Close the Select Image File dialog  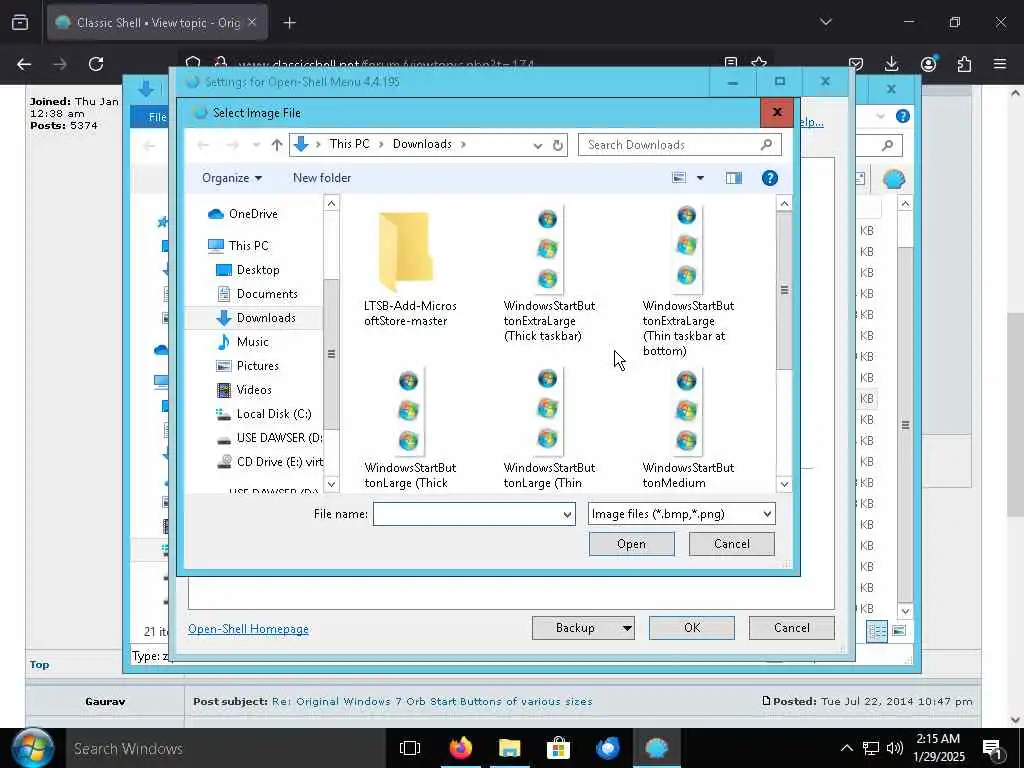[x=777, y=112]
